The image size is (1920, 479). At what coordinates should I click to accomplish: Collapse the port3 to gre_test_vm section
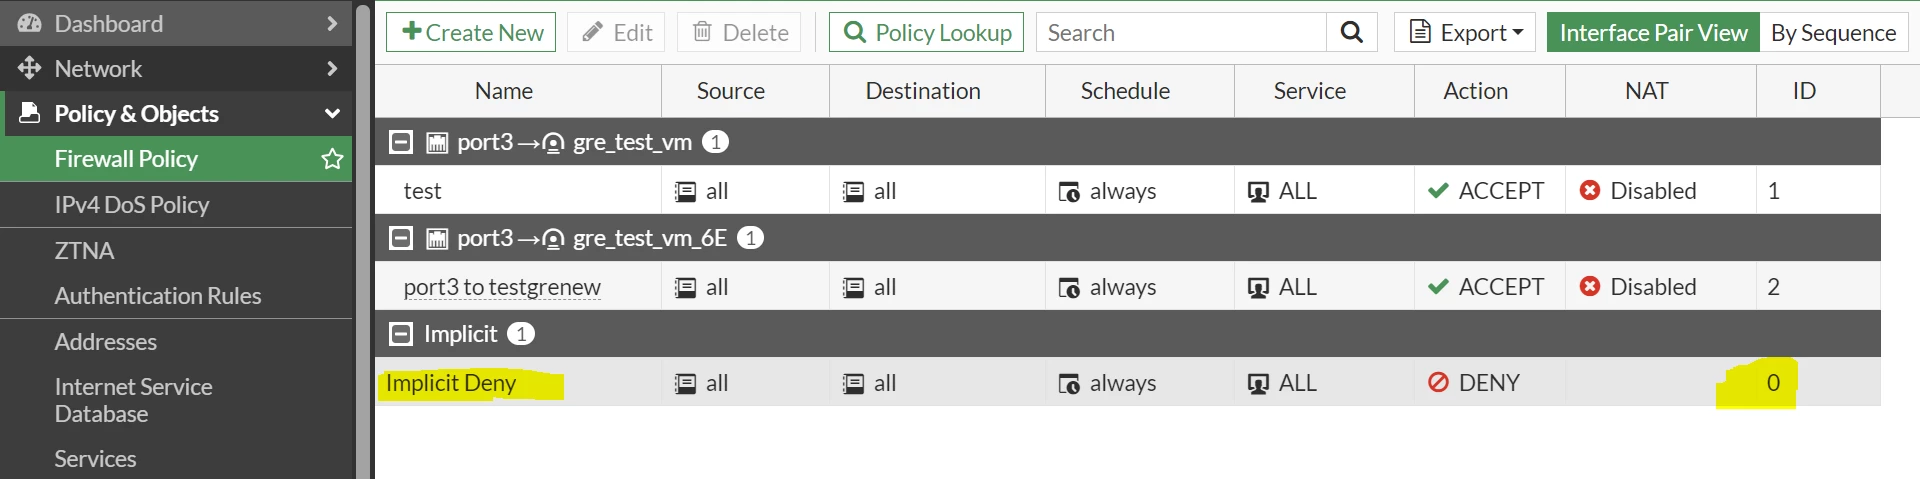(x=400, y=142)
